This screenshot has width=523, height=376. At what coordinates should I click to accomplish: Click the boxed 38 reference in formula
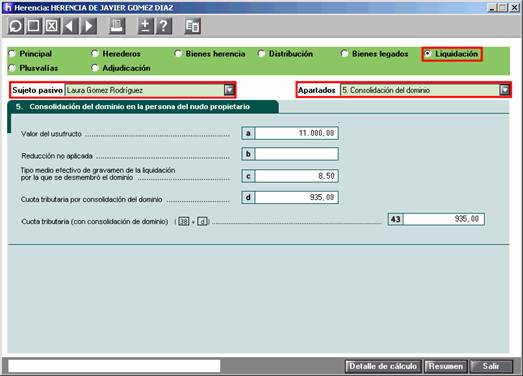[183, 221]
